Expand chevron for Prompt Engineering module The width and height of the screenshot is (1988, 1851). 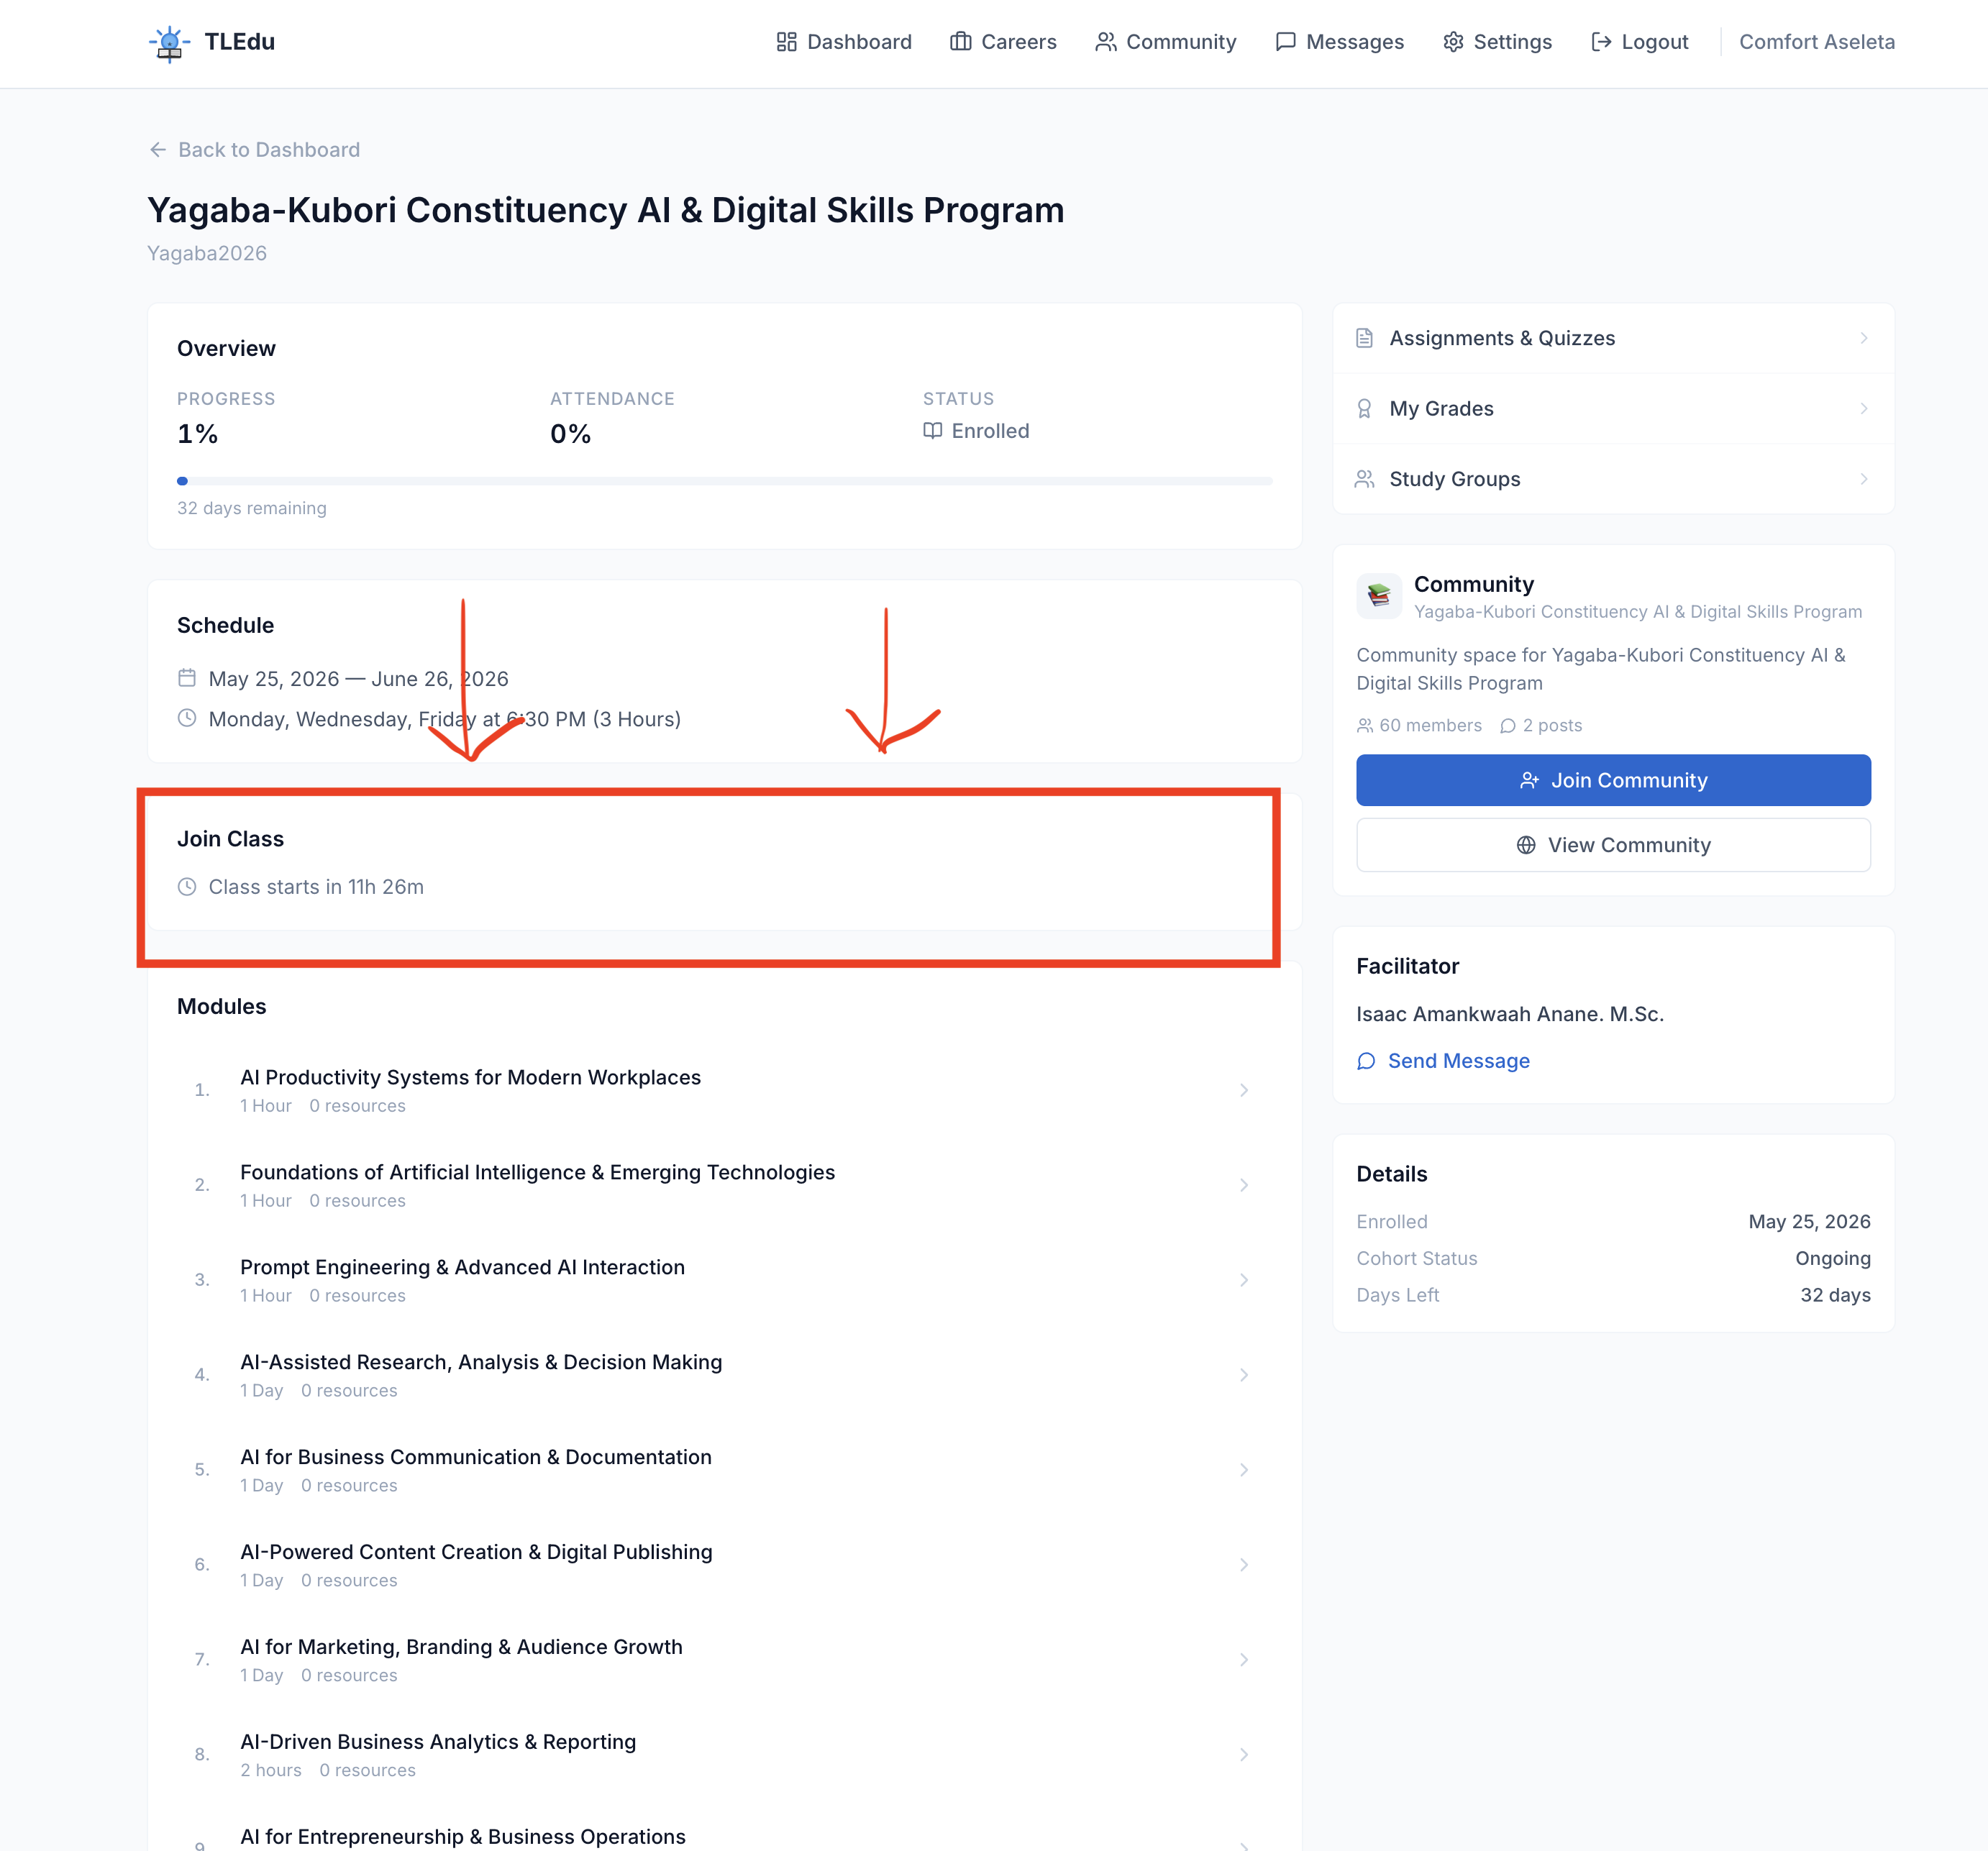(x=1243, y=1280)
